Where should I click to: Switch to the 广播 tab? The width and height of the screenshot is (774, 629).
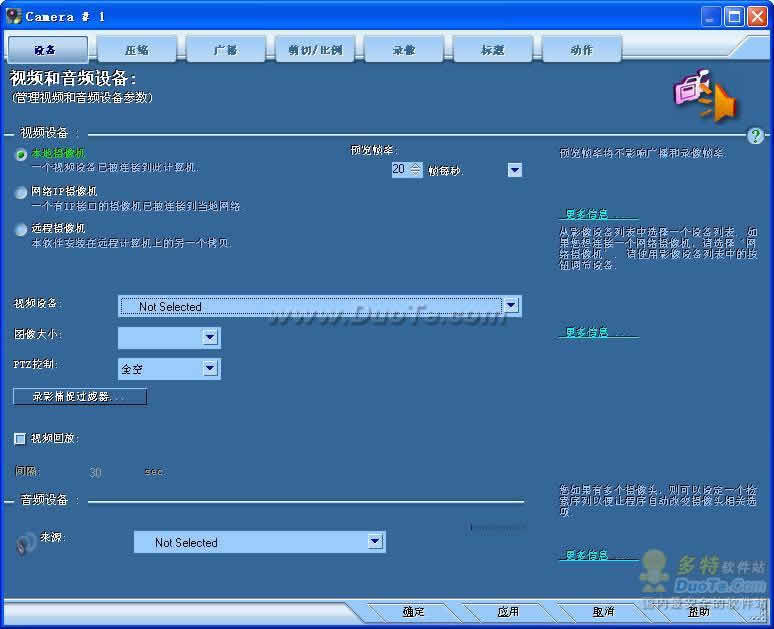point(226,49)
